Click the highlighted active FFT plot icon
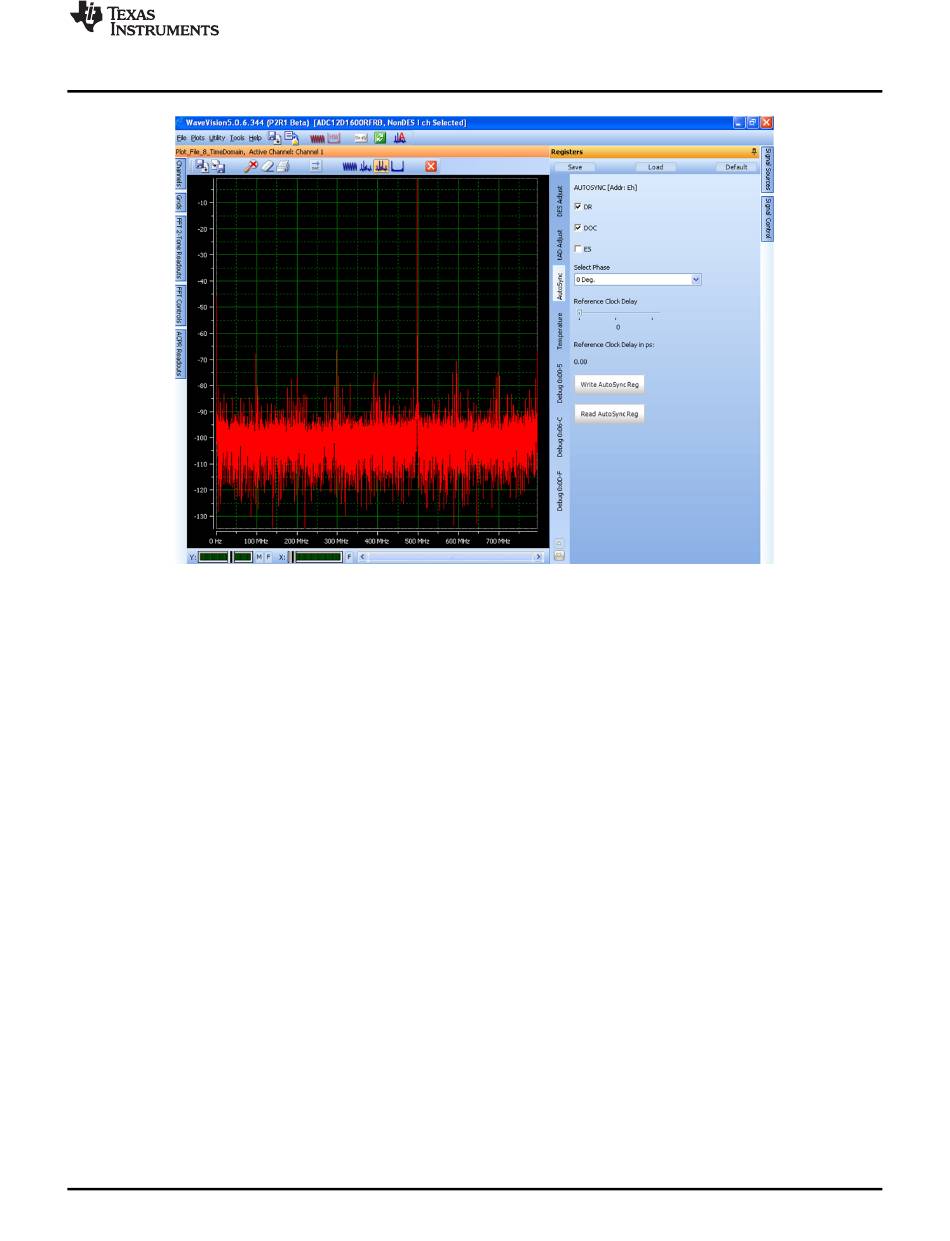The width and height of the screenshot is (950, 1241). click(x=382, y=166)
